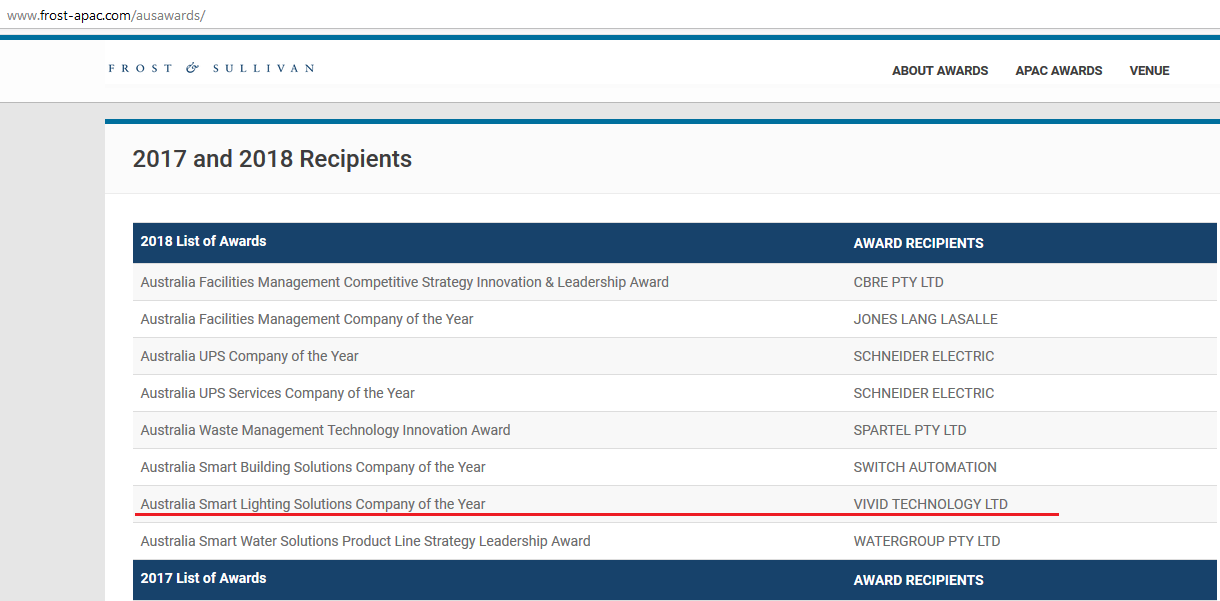This screenshot has height=601, width=1220.
Task: Select the WATERGROUP PTY LTD cell
Action: point(926,541)
